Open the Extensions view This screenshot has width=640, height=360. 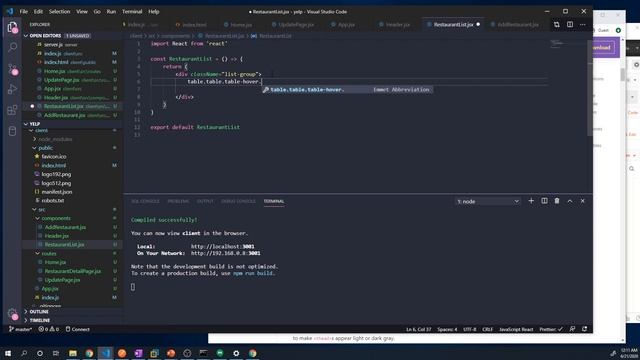click(x=12, y=110)
